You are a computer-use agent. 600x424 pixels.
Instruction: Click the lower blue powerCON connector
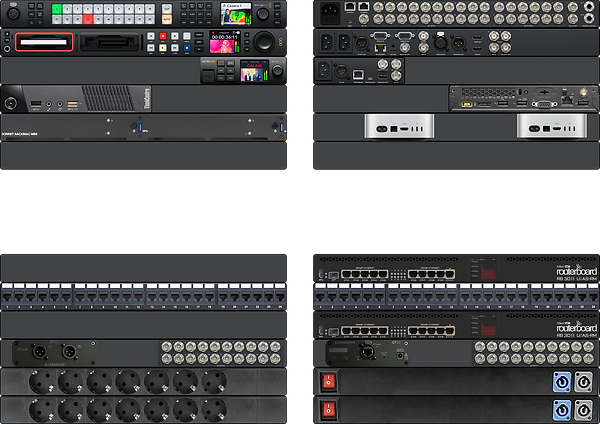pyautogui.click(x=562, y=410)
